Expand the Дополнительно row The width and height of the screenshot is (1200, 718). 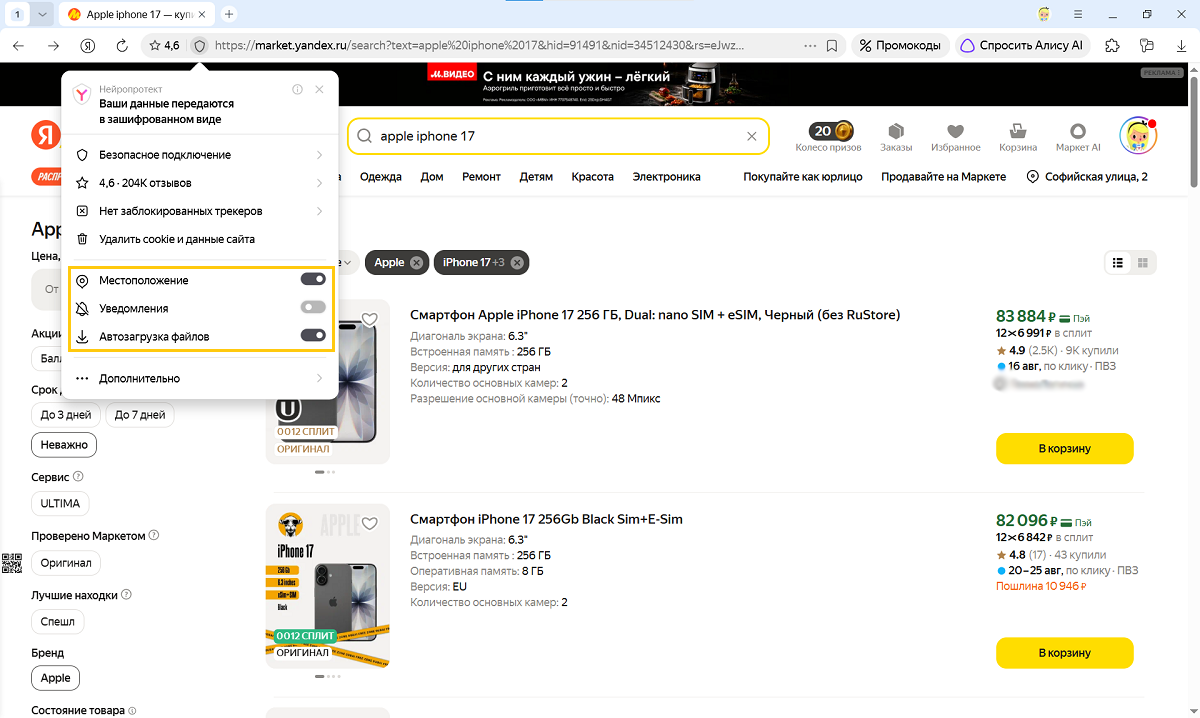[x=199, y=378]
